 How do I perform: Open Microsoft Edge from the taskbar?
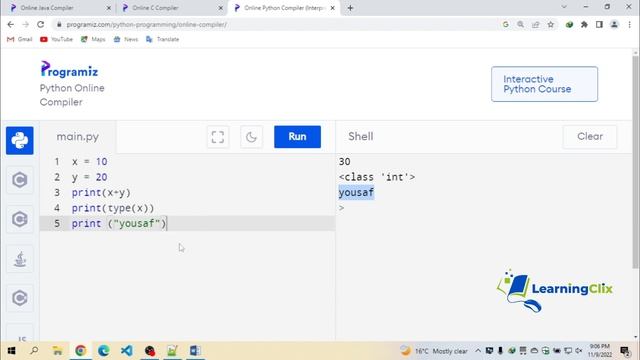pyautogui.click(x=104, y=351)
